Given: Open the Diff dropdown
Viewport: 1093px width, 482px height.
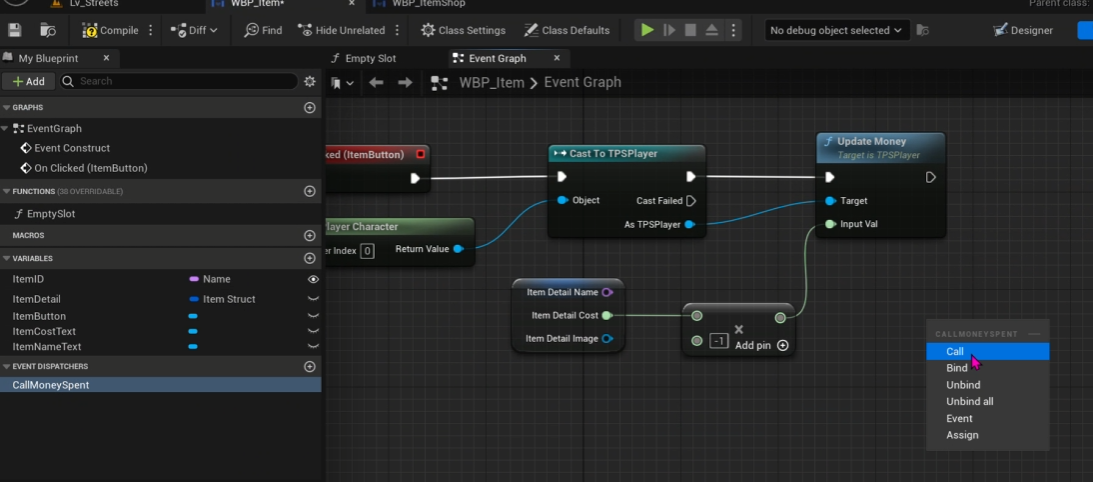Looking at the screenshot, I should [x=194, y=30].
